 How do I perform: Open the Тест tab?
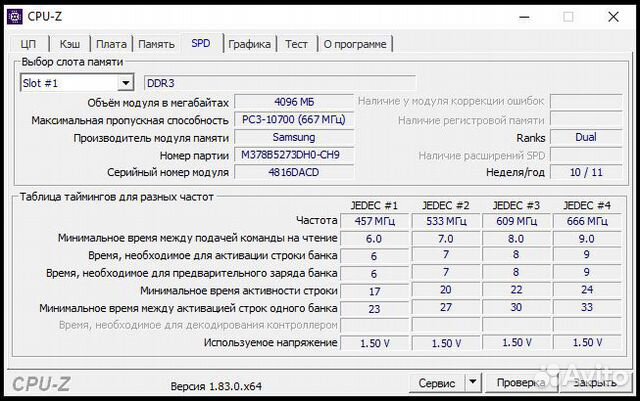296,44
